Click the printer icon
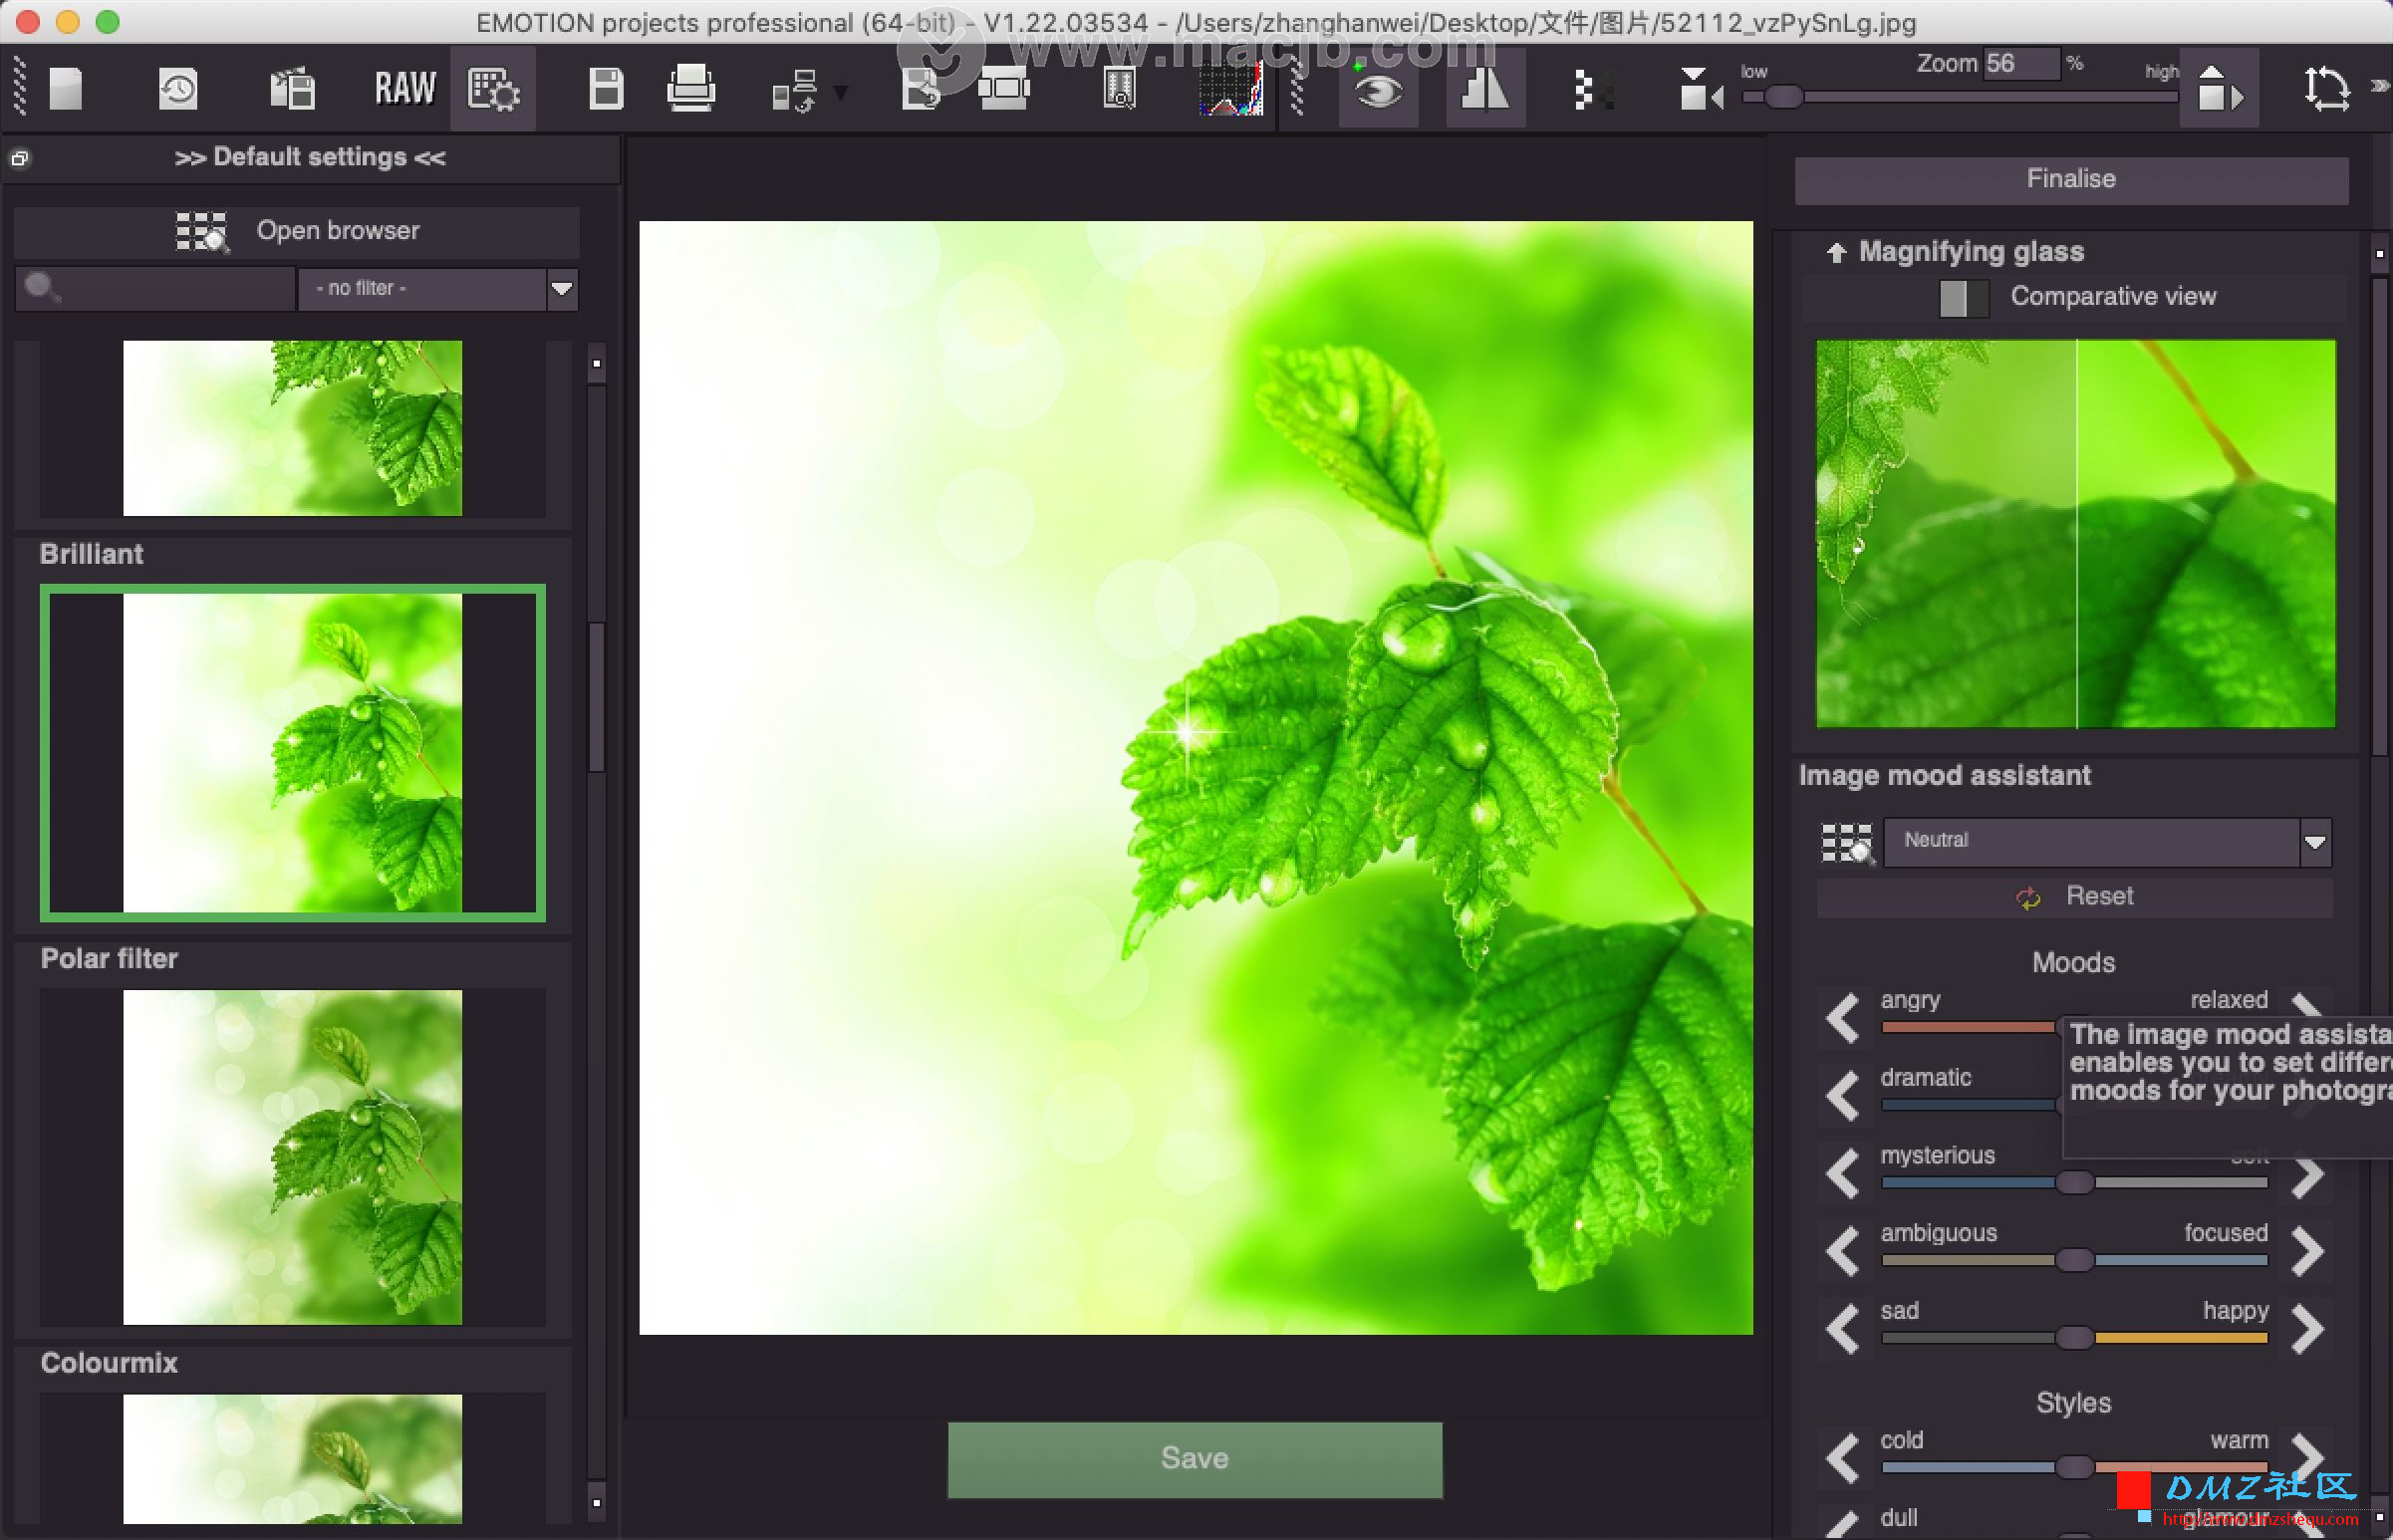This screenshot has width=2393, height=1540. click(690, 89)
